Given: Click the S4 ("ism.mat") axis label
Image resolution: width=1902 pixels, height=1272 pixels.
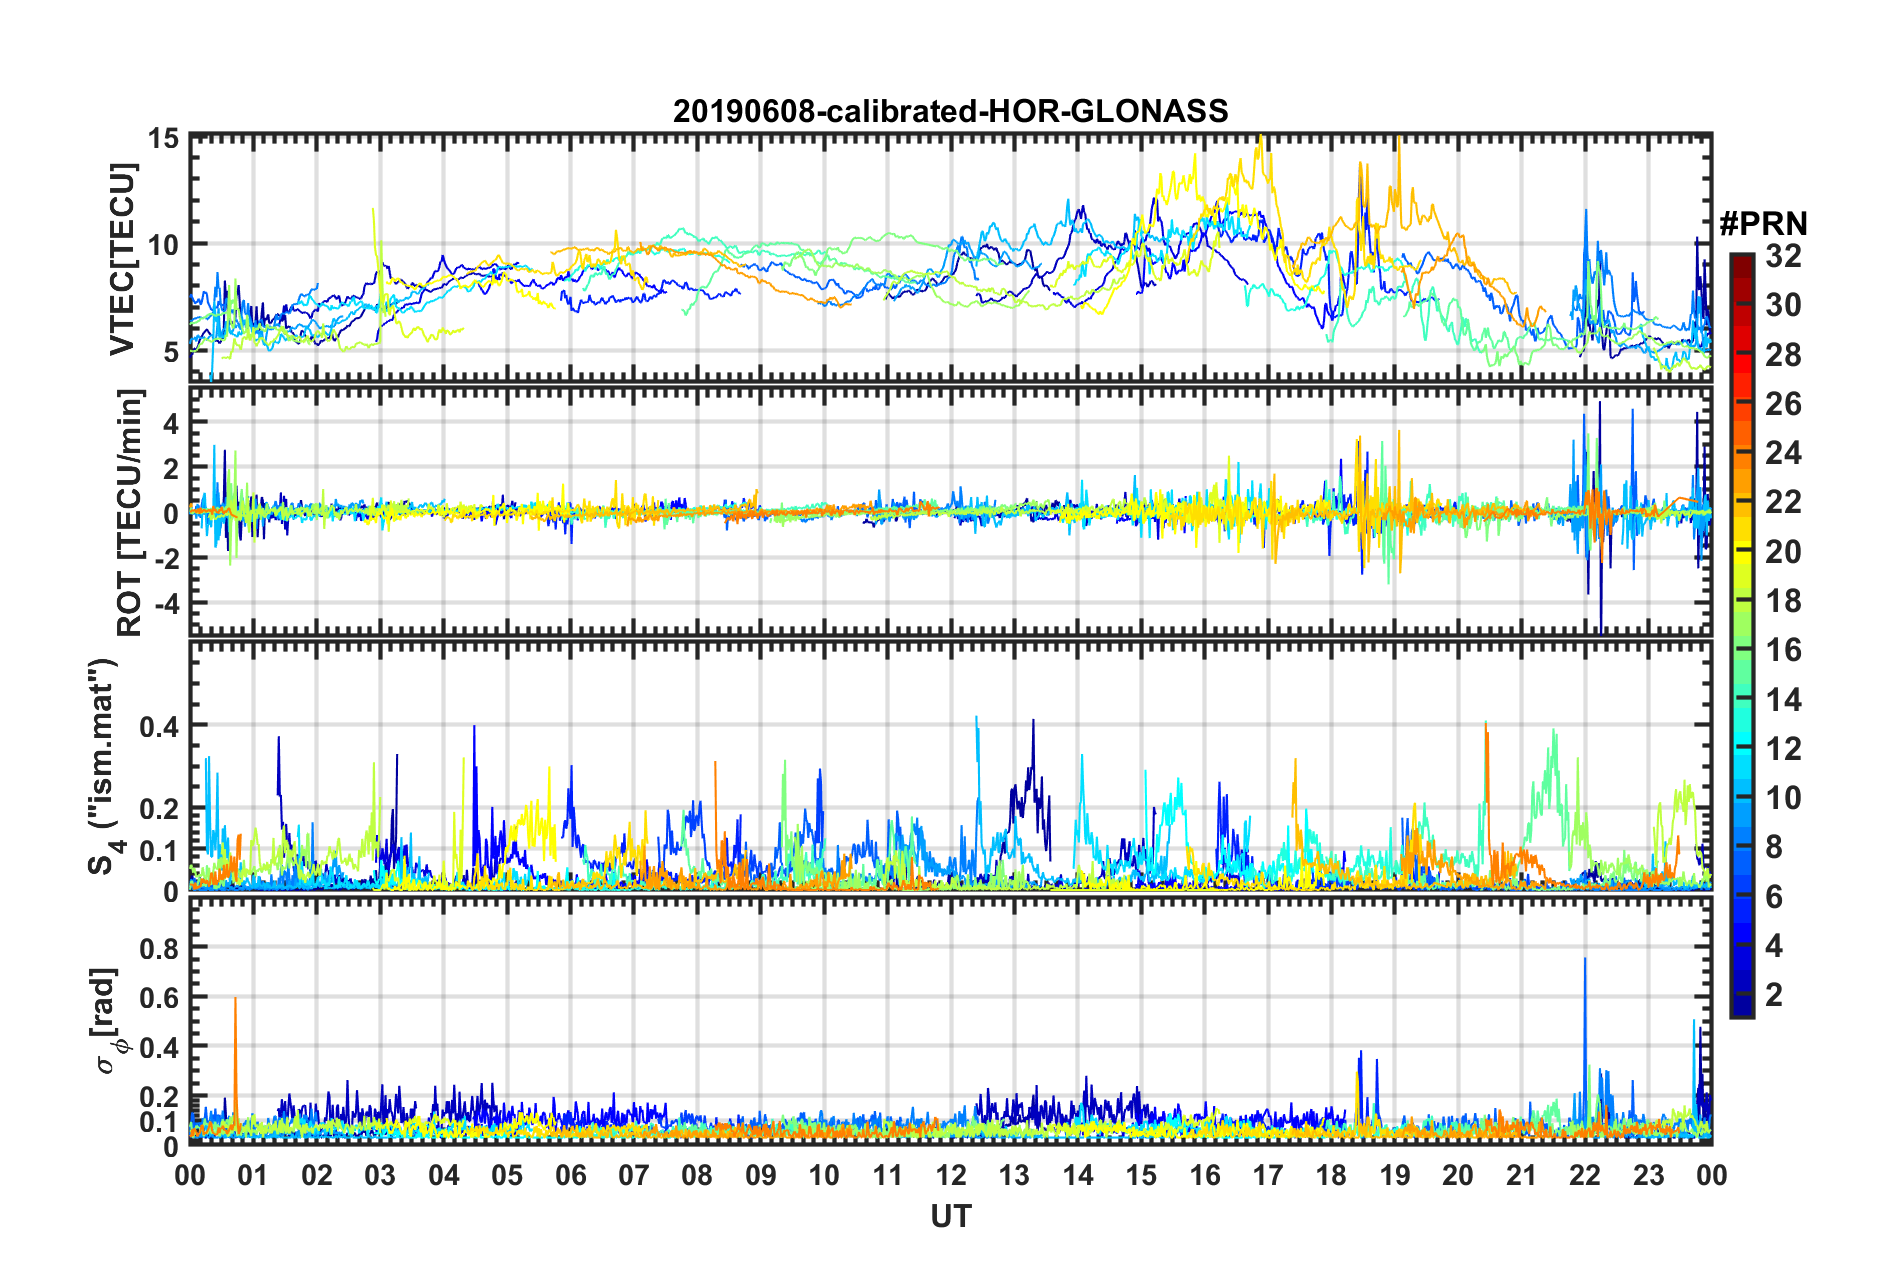Looking at the screenshot, I should [103, 767].
